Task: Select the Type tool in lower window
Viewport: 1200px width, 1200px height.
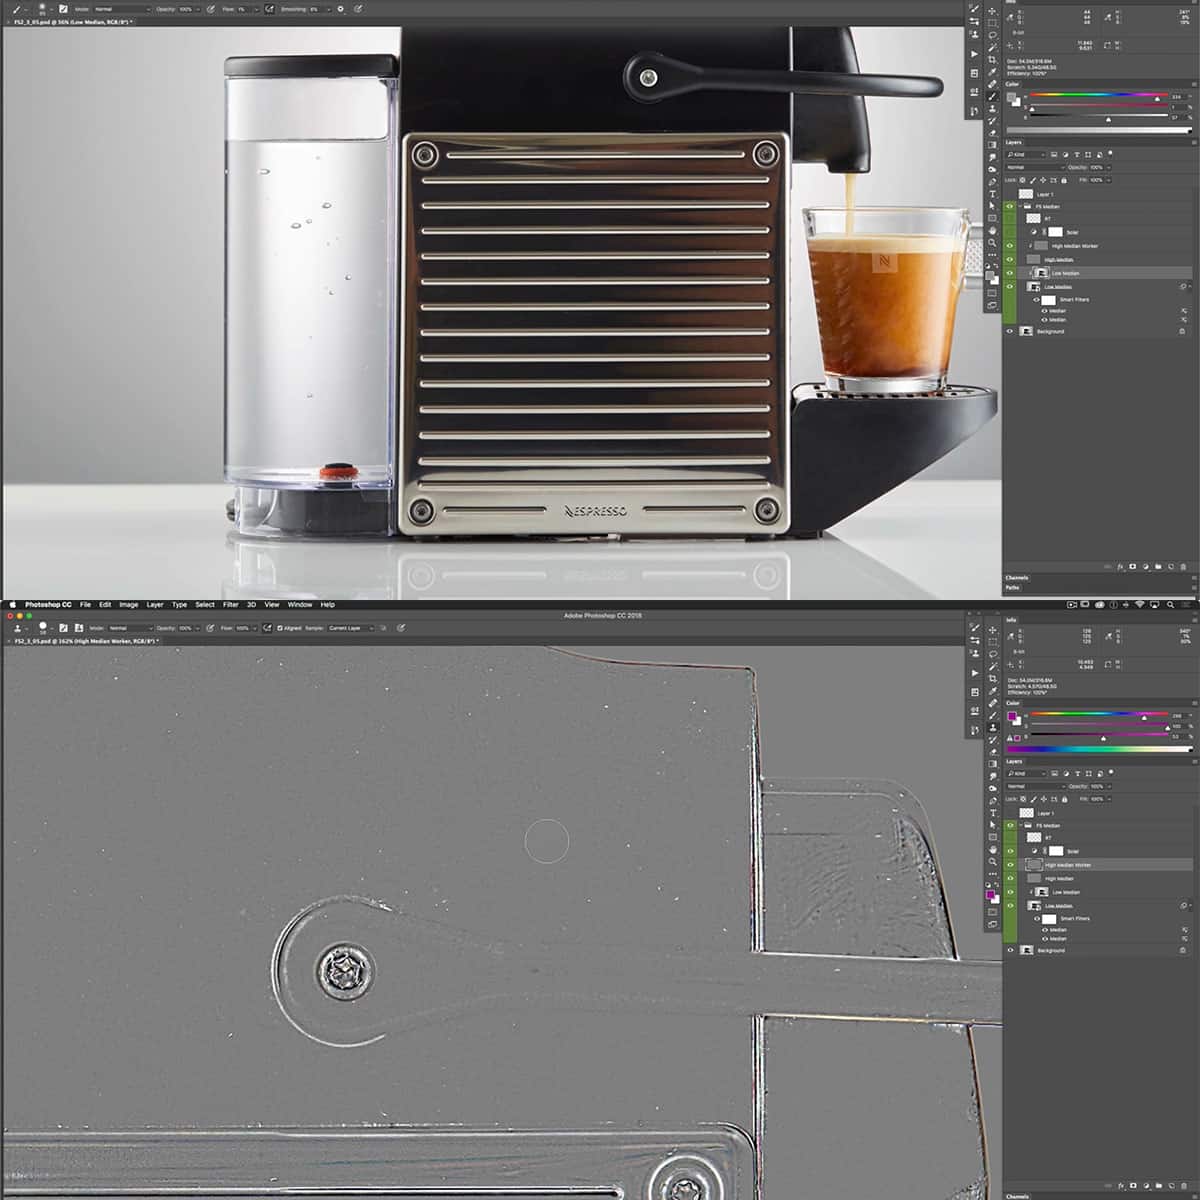Action: (x=993, y=813)
